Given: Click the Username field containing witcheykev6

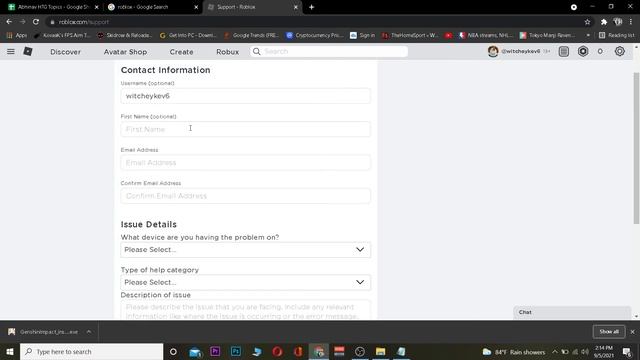Looking at the screenshot, I should coord(245,96).
